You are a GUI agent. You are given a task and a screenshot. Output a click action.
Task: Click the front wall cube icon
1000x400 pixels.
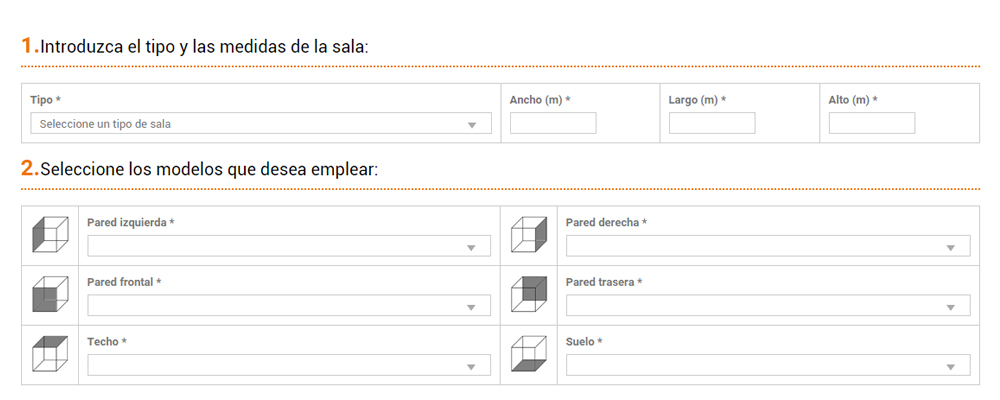pos(50,295)
